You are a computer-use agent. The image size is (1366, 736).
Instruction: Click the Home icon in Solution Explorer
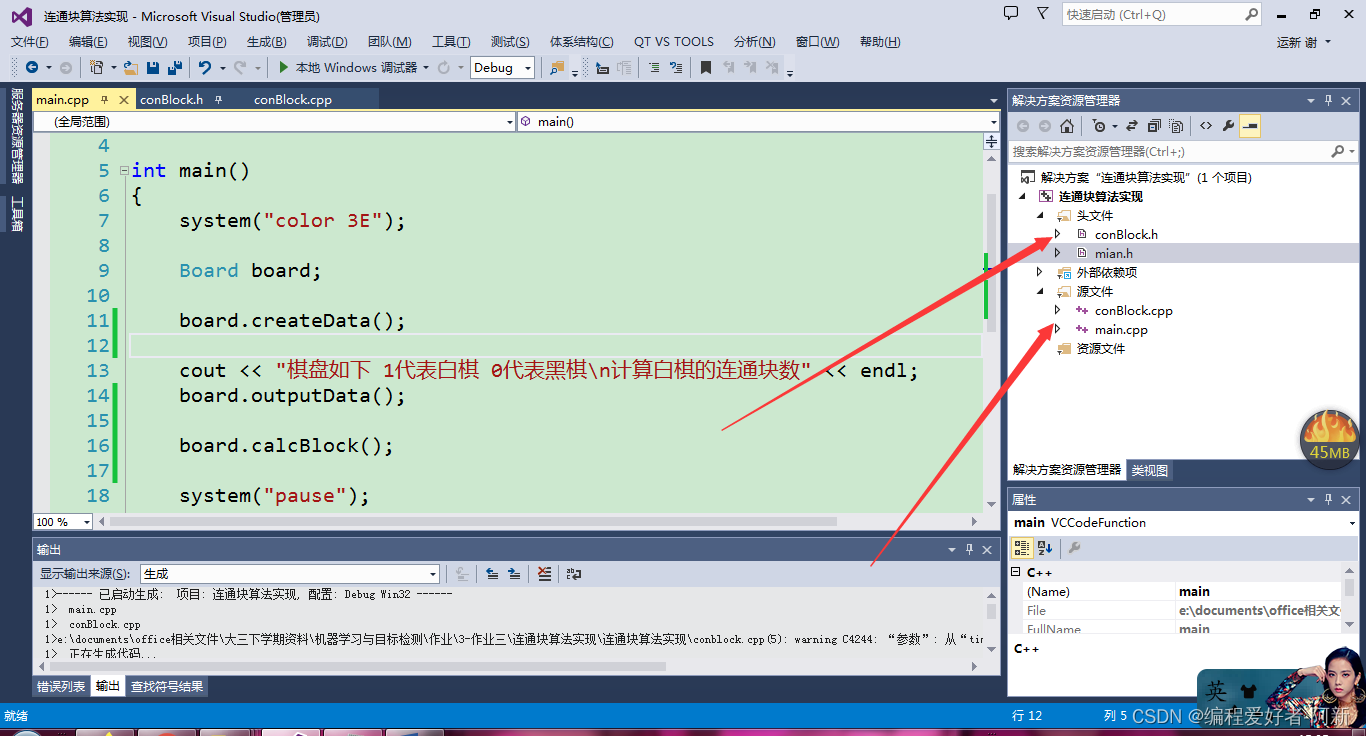point(1067,126)
